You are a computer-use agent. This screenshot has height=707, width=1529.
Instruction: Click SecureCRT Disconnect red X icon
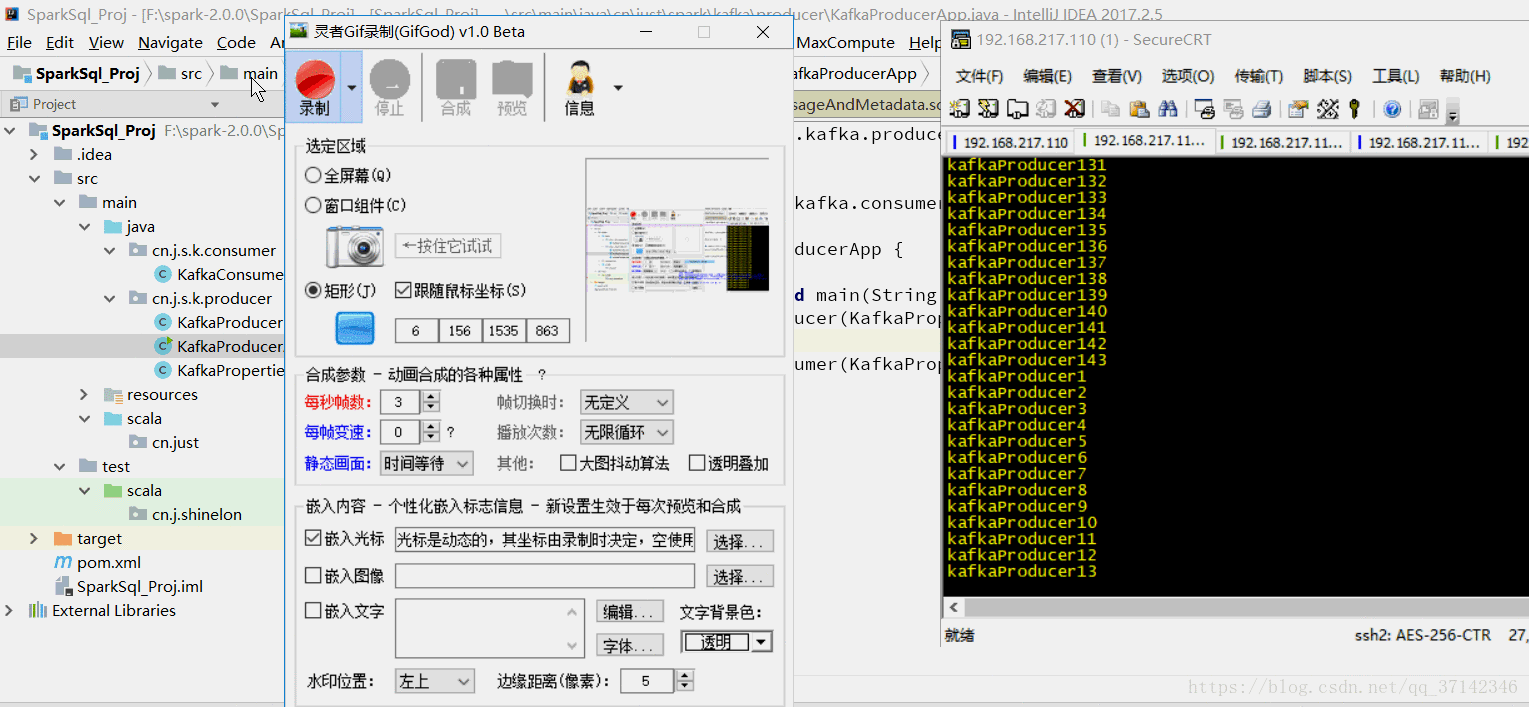pos(1075,109)
